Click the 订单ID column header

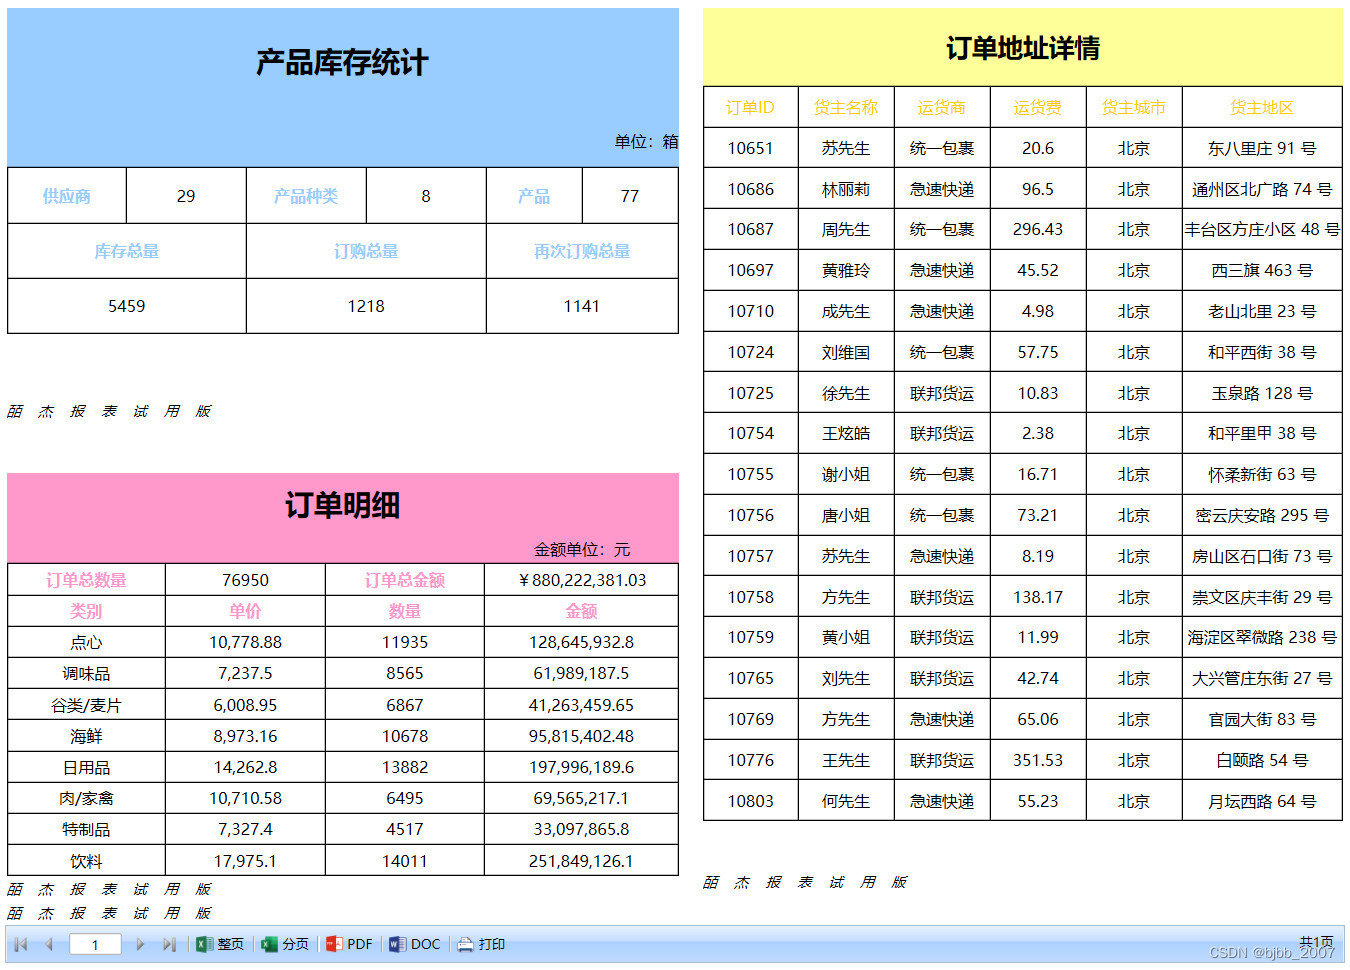click(750, 107)
